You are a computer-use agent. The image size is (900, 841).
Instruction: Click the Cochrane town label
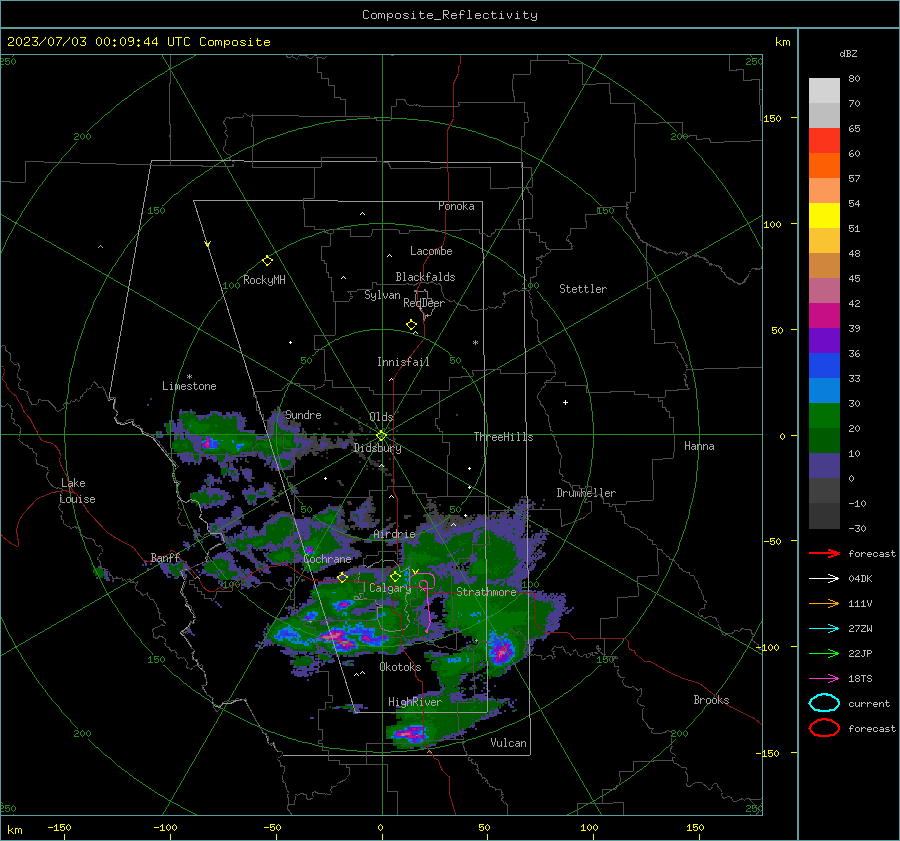(327, 559)
